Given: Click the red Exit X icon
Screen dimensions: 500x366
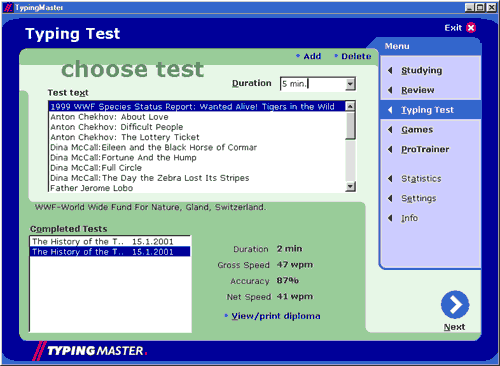Looking at the screenshot, I should (471, 28).
